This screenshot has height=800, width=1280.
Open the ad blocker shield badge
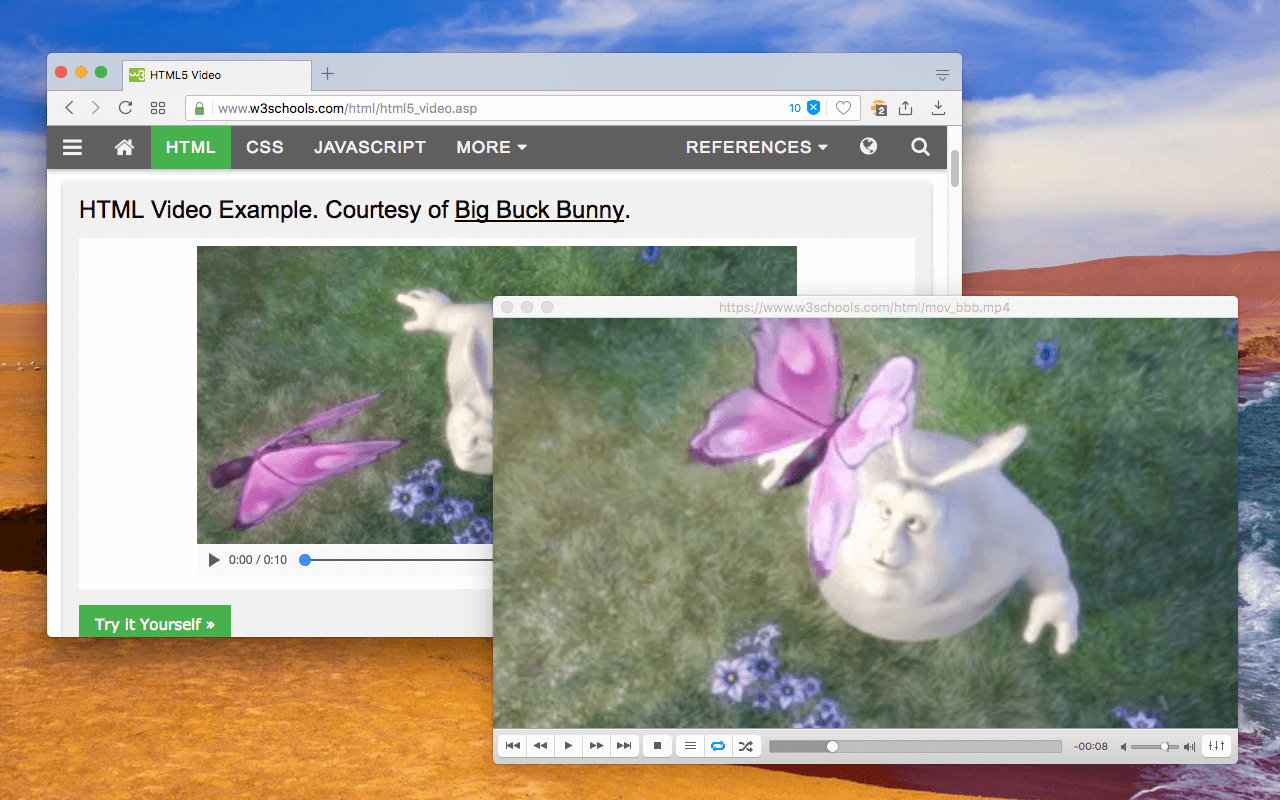[x=813, y=108]
